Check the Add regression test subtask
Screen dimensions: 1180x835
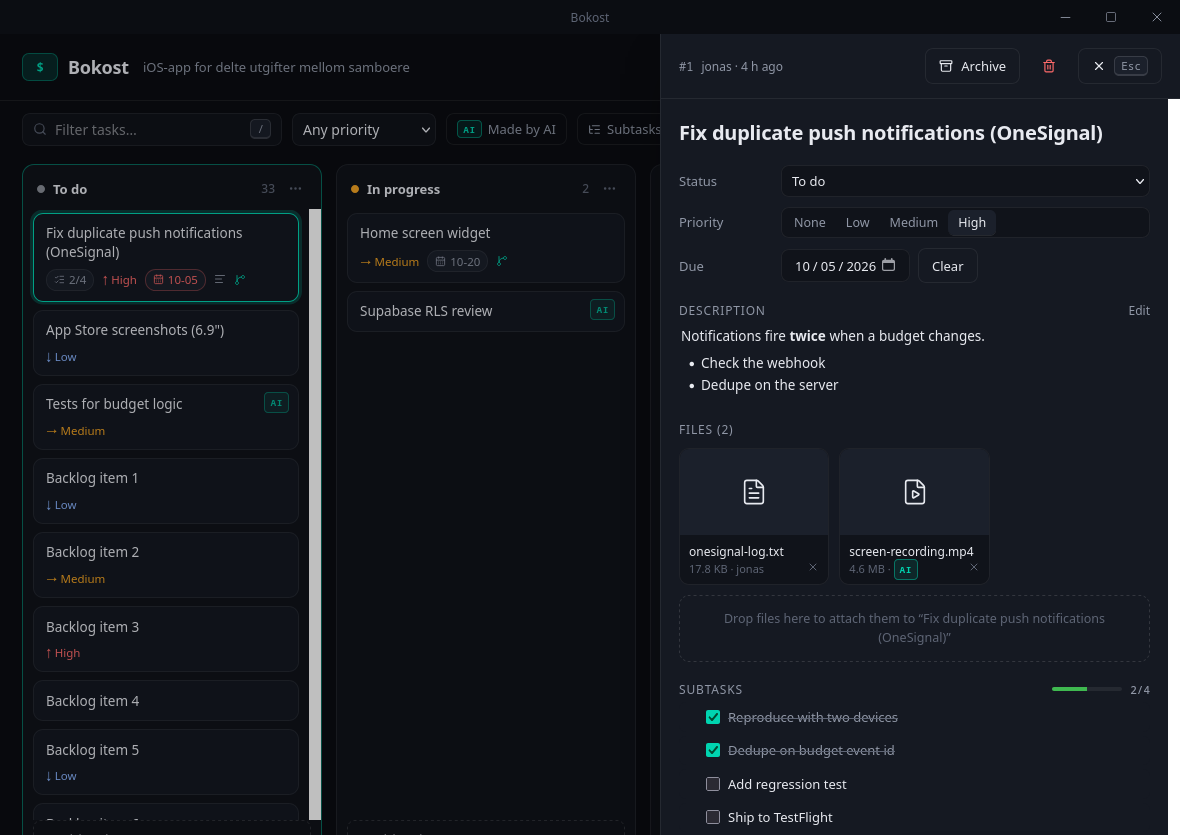point(713,784)
